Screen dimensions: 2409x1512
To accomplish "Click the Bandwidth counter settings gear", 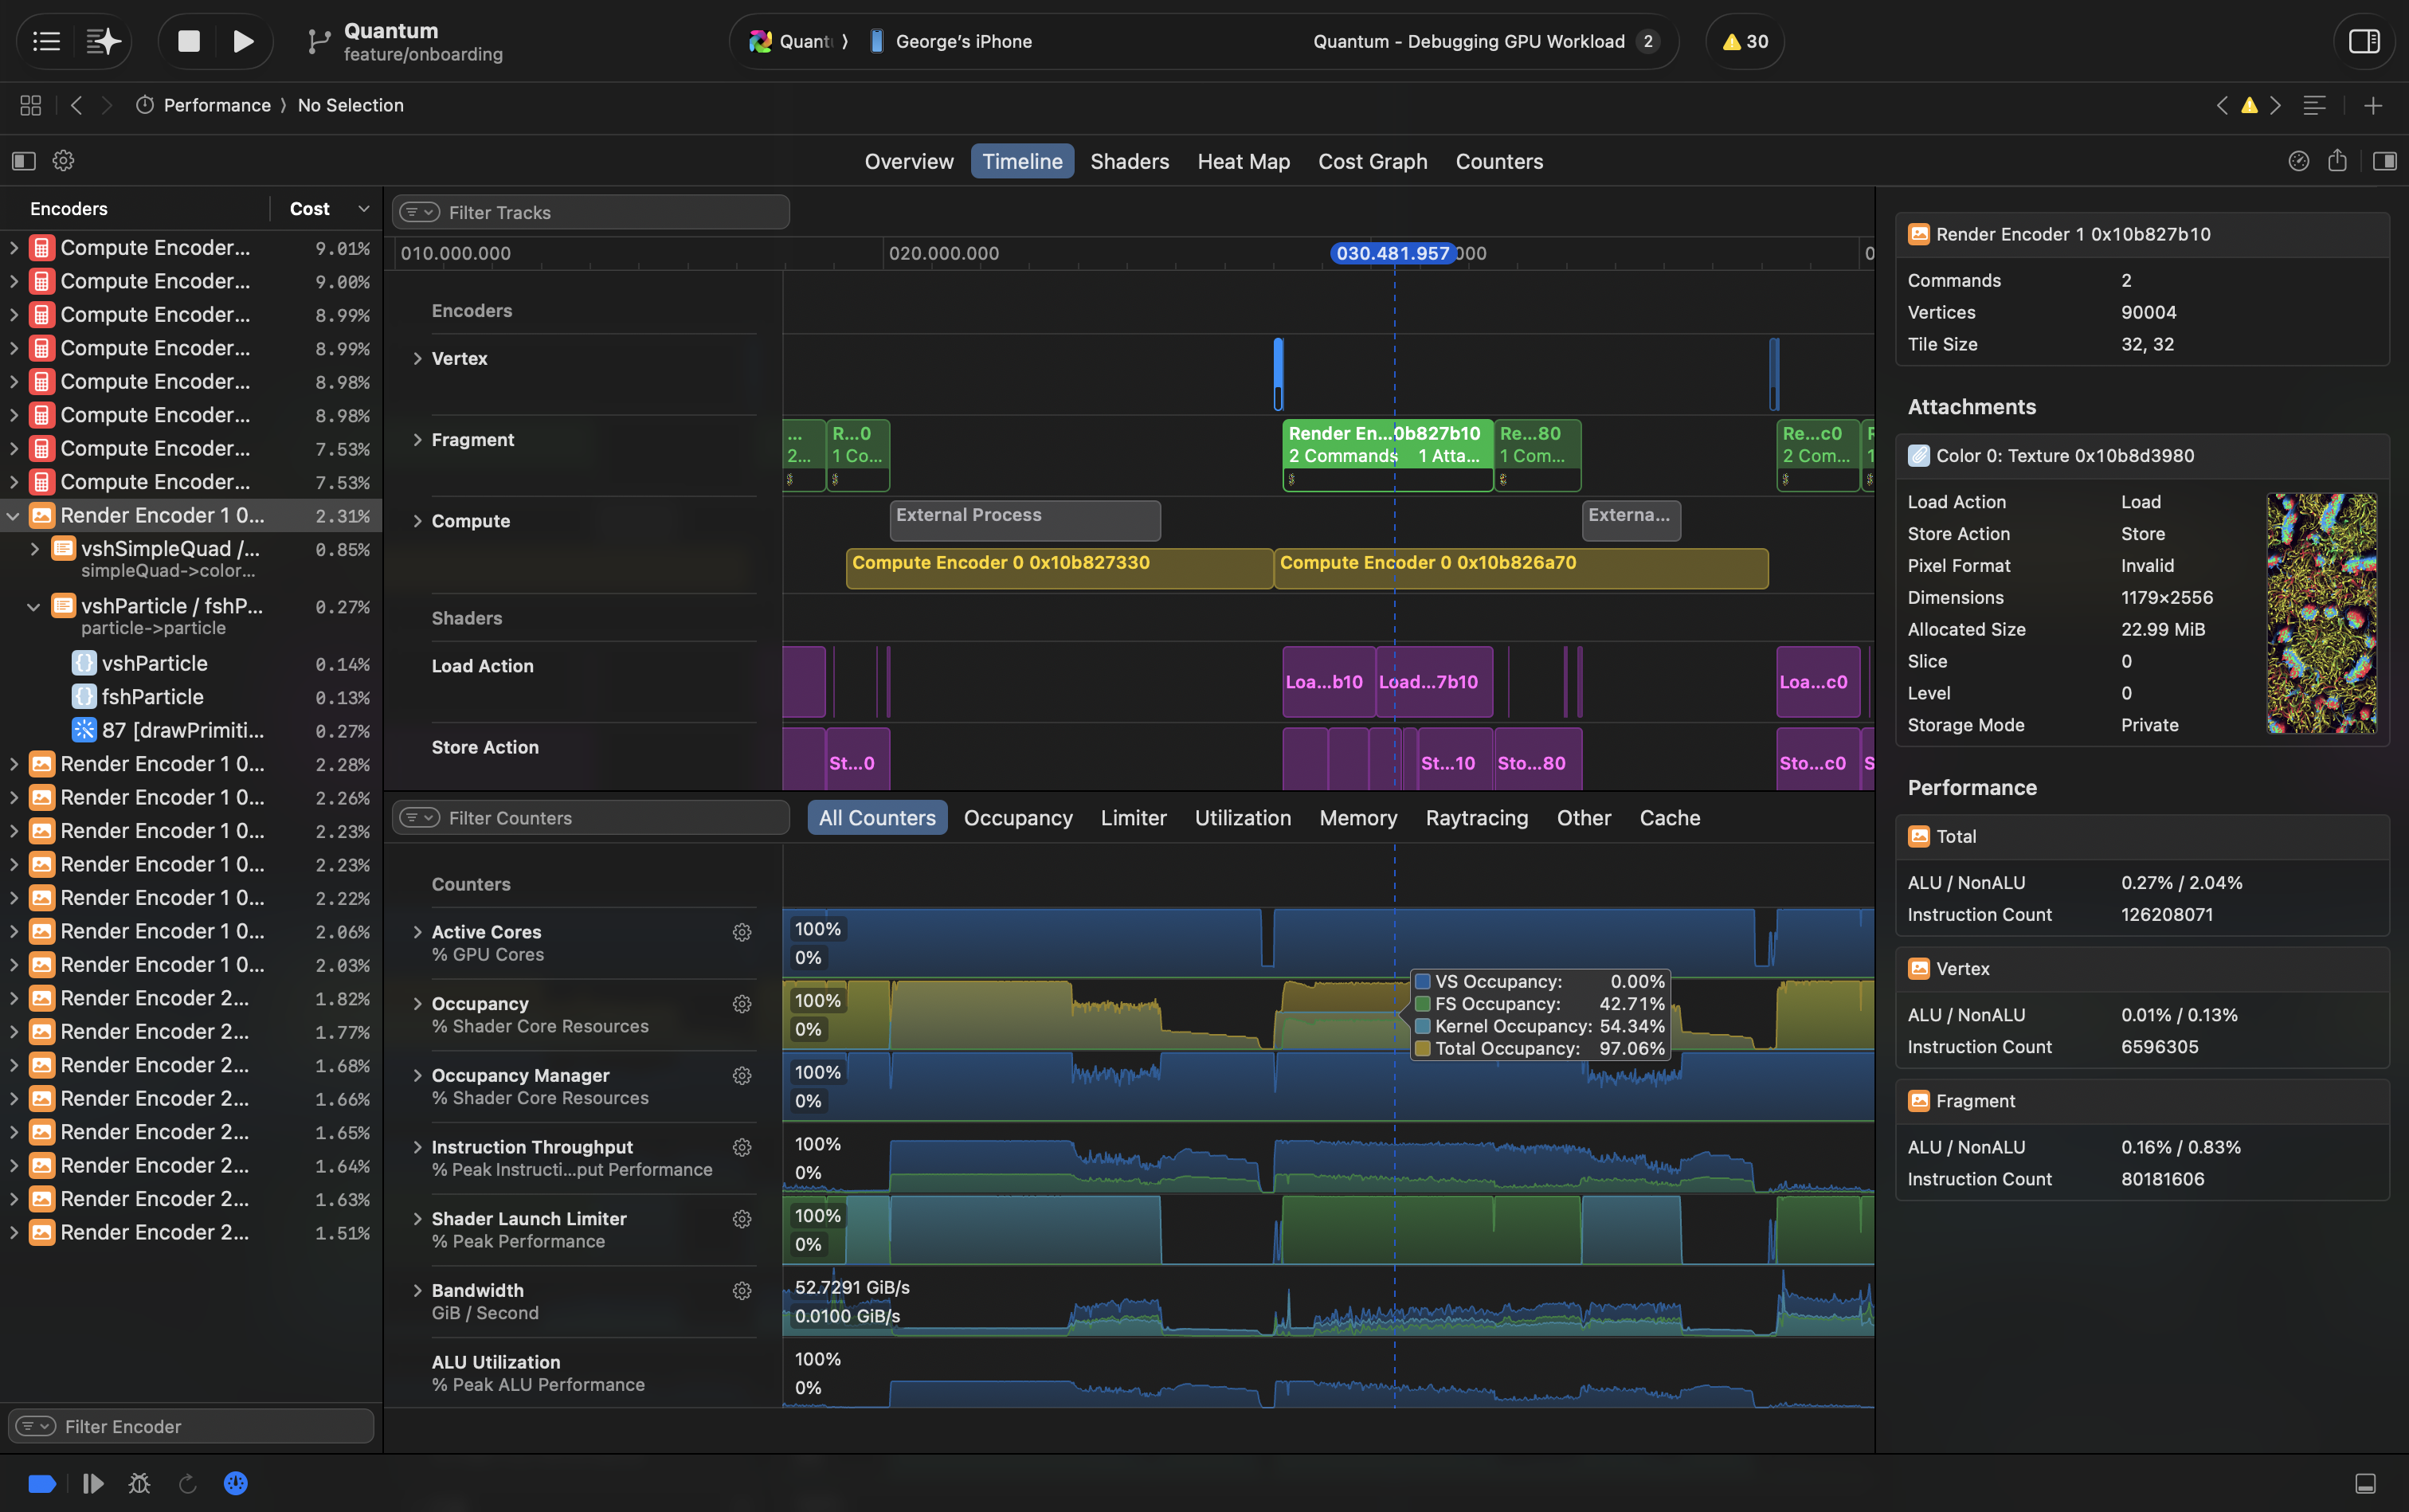I will [x=741, y=1291].
